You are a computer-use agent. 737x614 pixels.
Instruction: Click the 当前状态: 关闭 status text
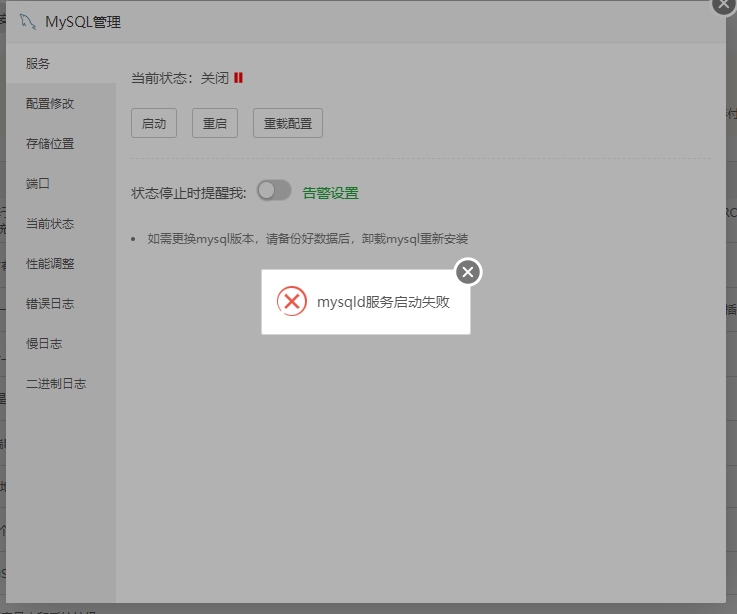coord(180,78)
